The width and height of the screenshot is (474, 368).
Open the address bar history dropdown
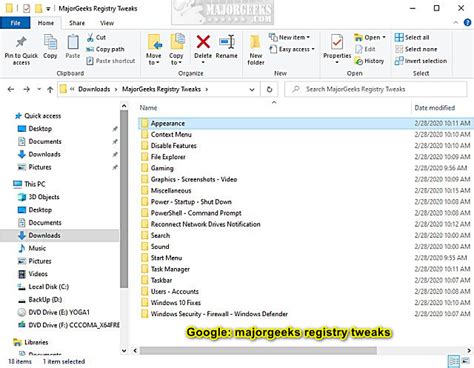(x=252, y=89)
